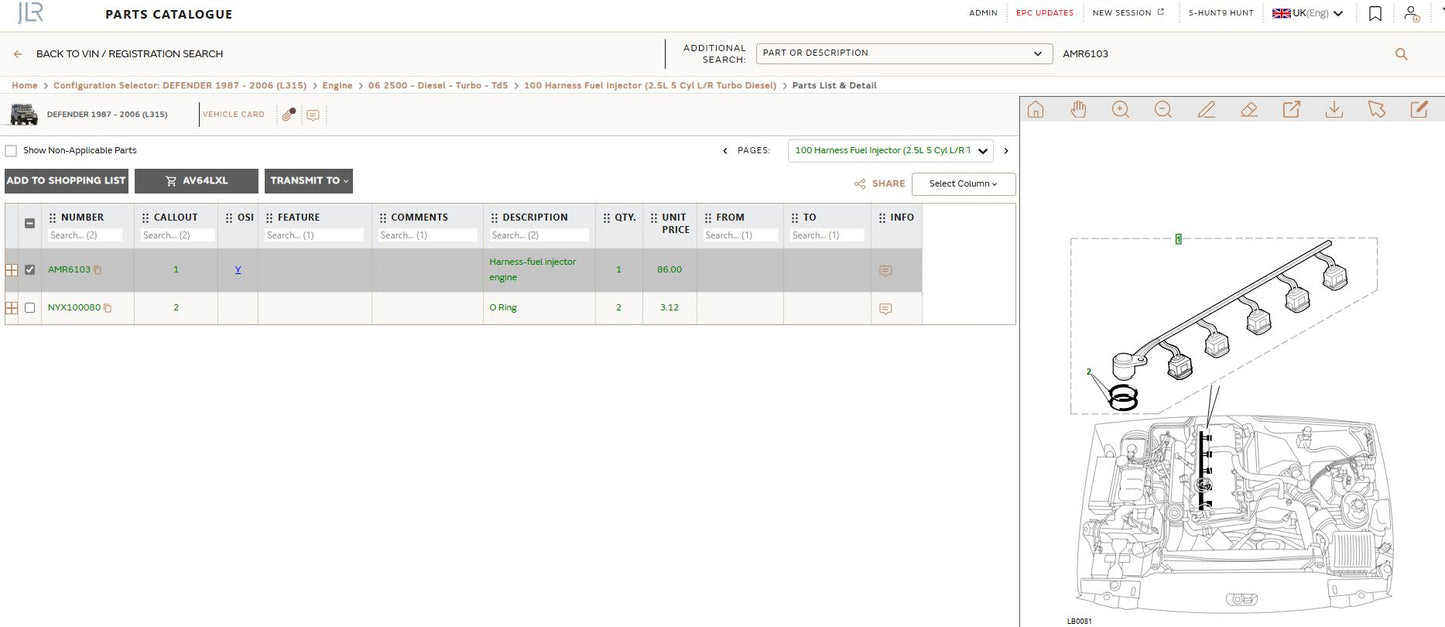
Task: Open Configuration Selector breadcrumb
Action: (180, 86)
